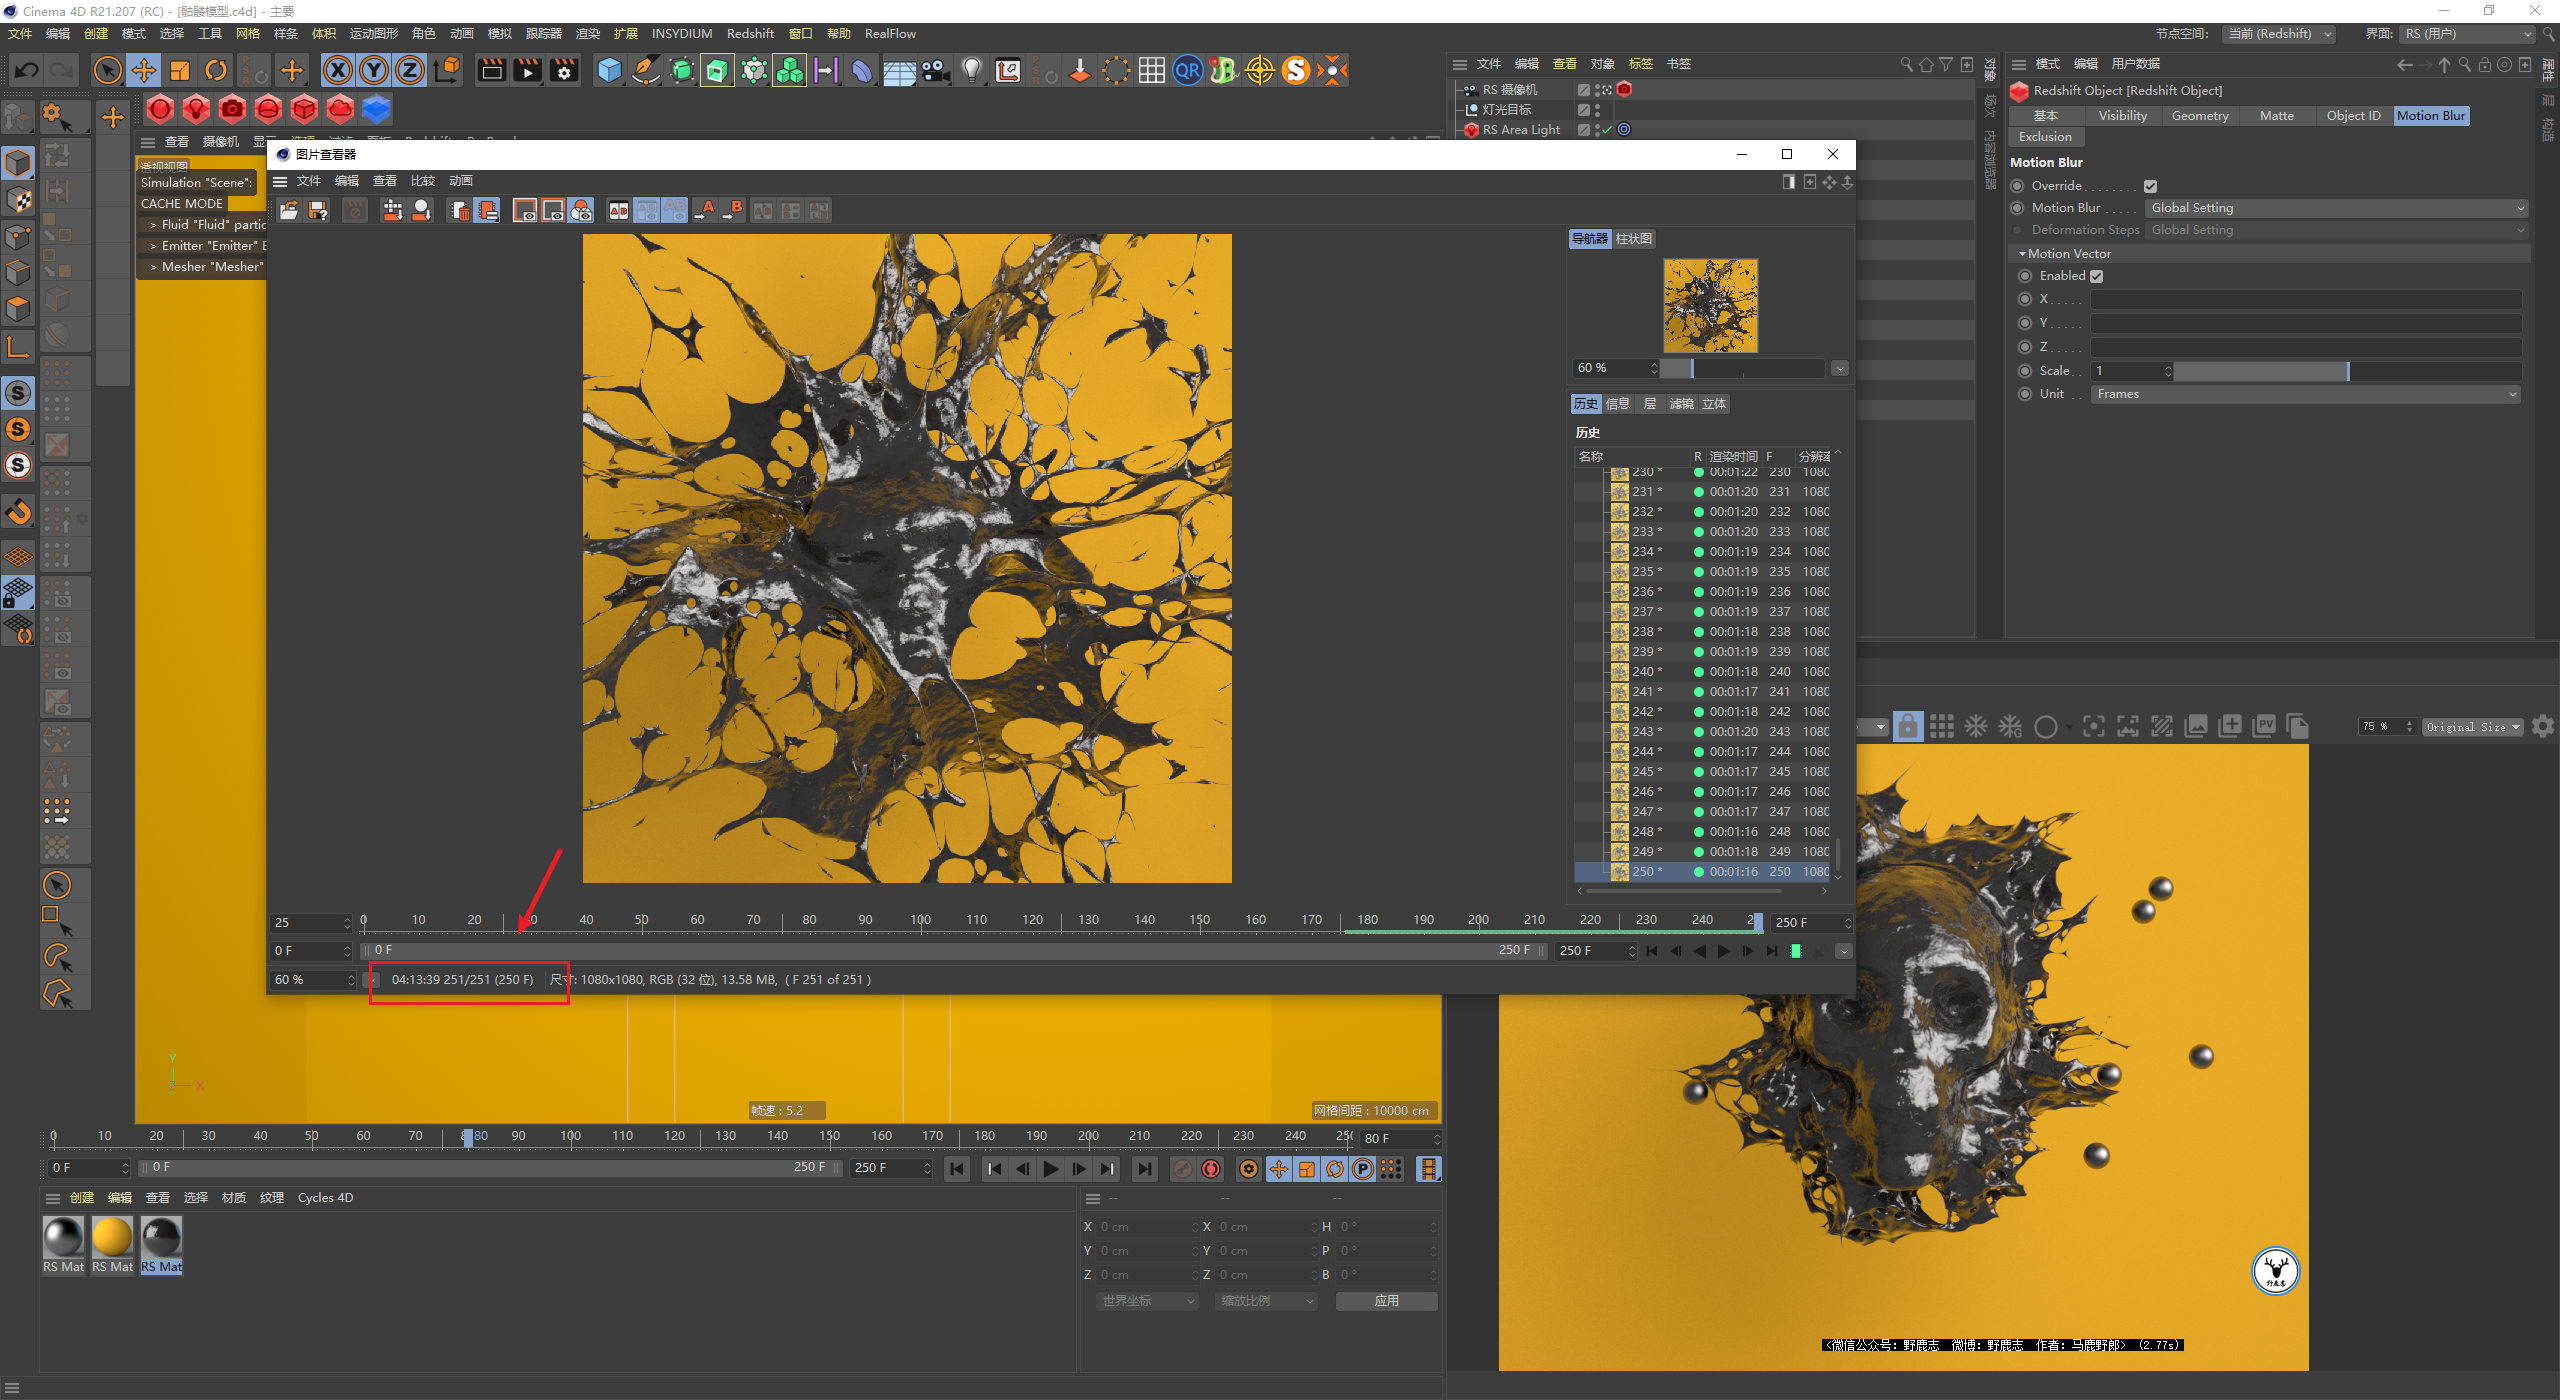The width and height of the screenshot is (2560, 1400).
Task: Add a Camera object icon
Action: click(935, 70)
